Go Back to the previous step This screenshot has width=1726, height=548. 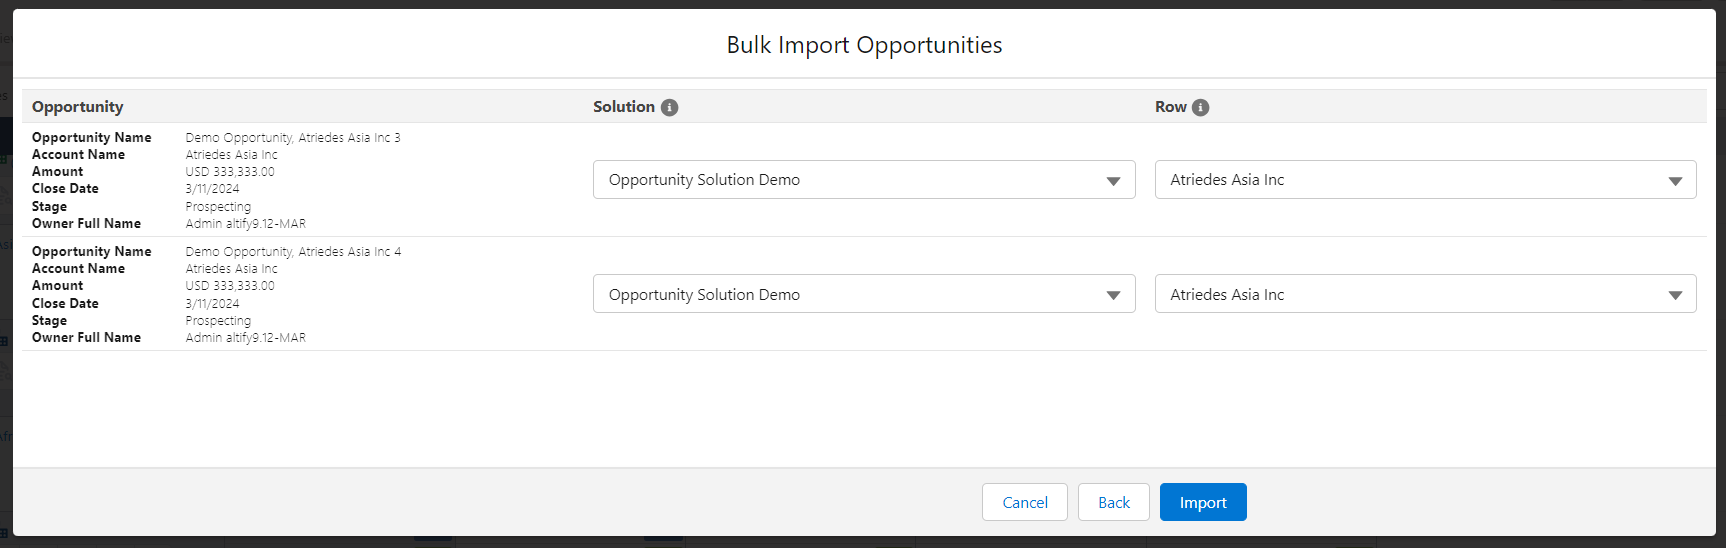coord(1113,502)
